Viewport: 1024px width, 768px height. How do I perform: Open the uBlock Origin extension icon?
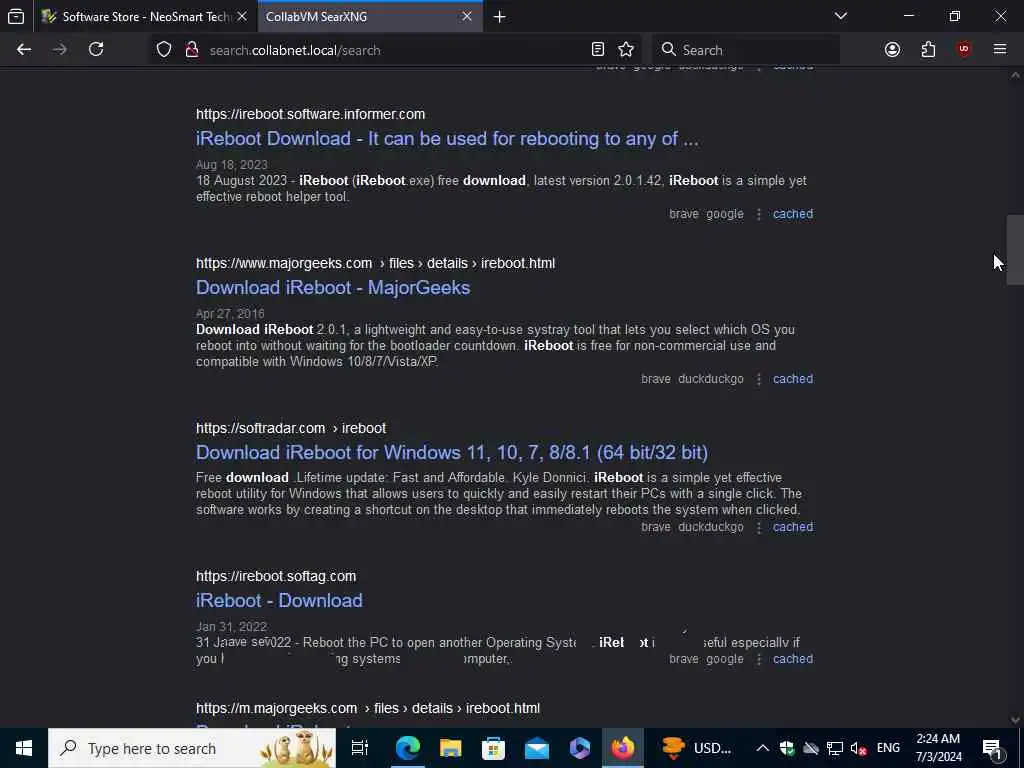tap(964, 50)
